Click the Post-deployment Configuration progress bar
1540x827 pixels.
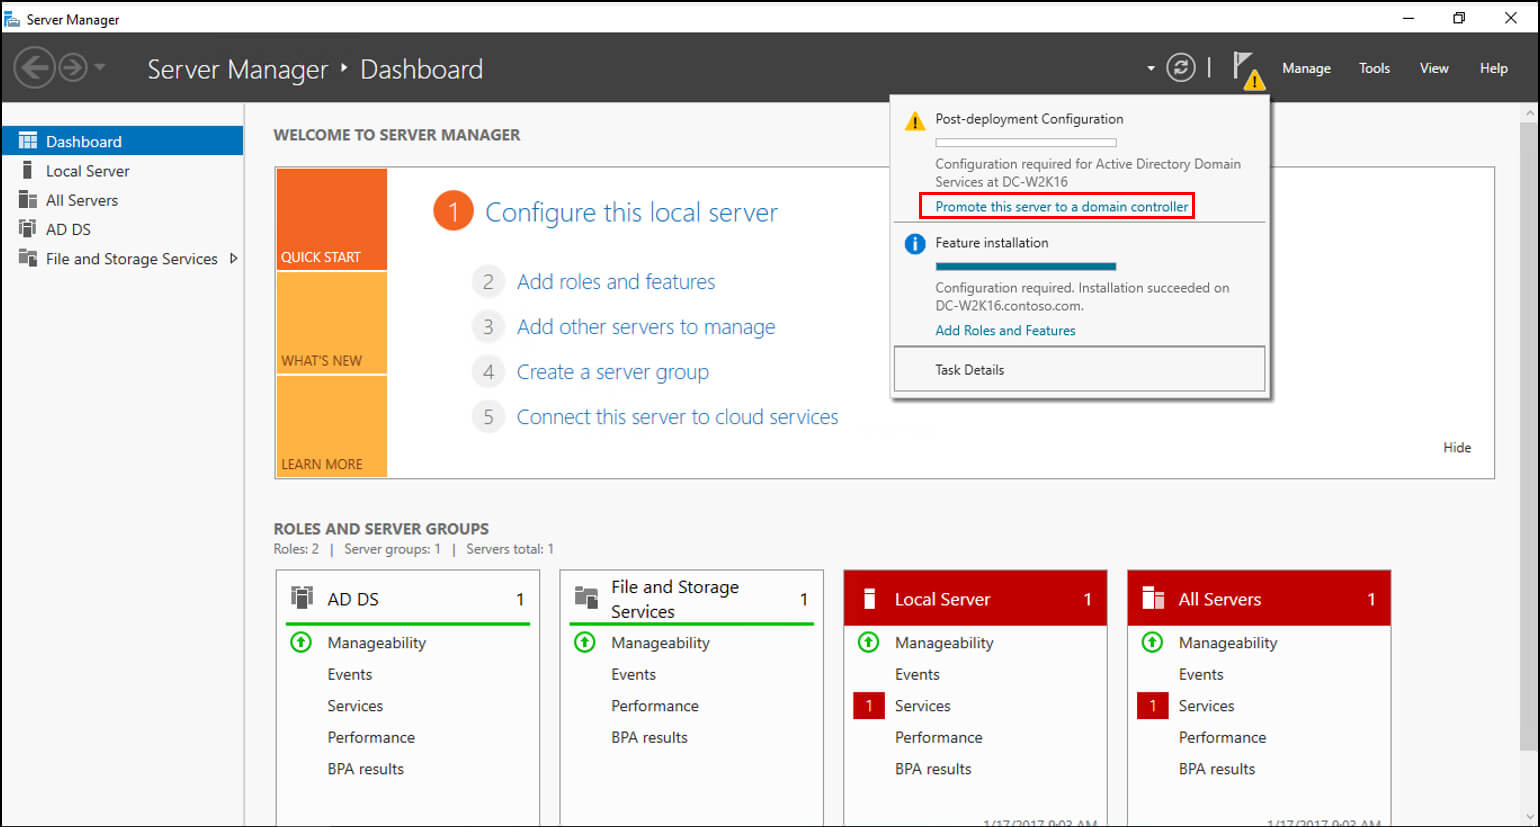coord(1025,143)
